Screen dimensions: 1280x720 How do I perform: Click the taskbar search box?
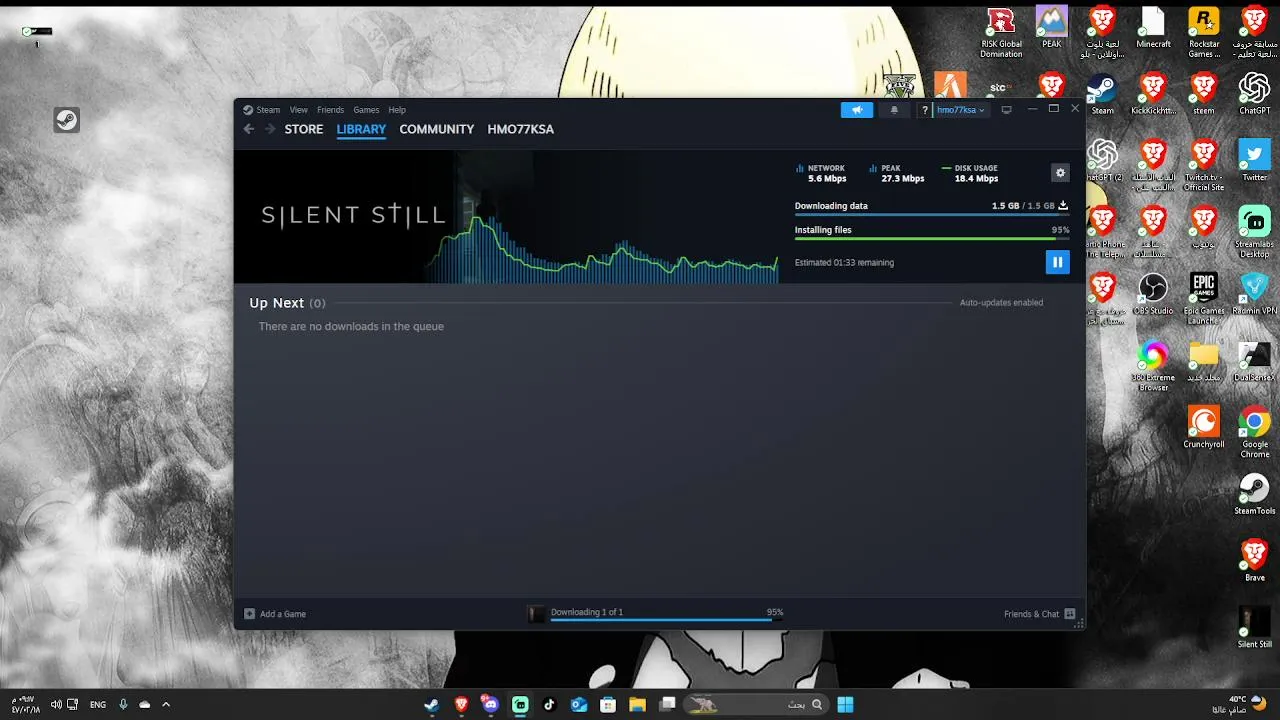pos(756,704)
